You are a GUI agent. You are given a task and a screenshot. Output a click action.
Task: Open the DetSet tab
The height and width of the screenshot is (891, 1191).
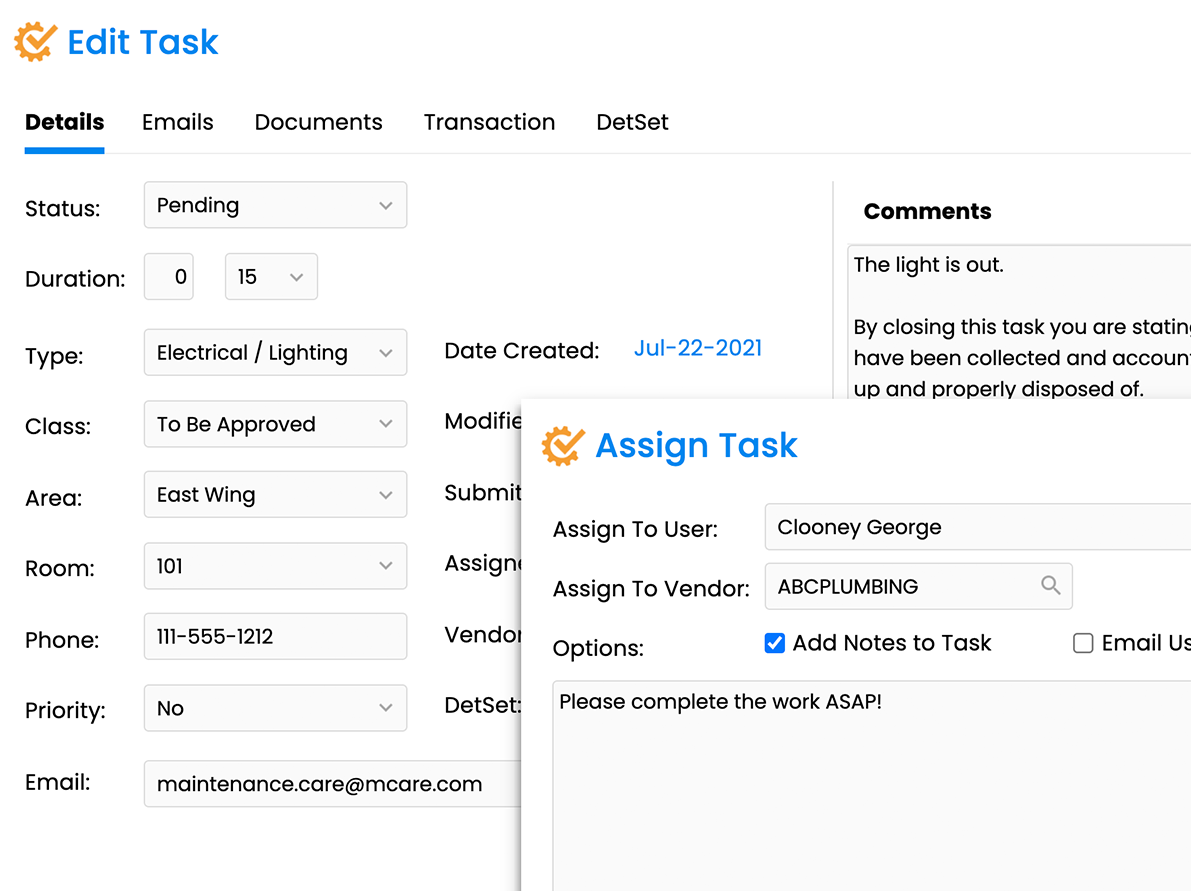point(632,122)
